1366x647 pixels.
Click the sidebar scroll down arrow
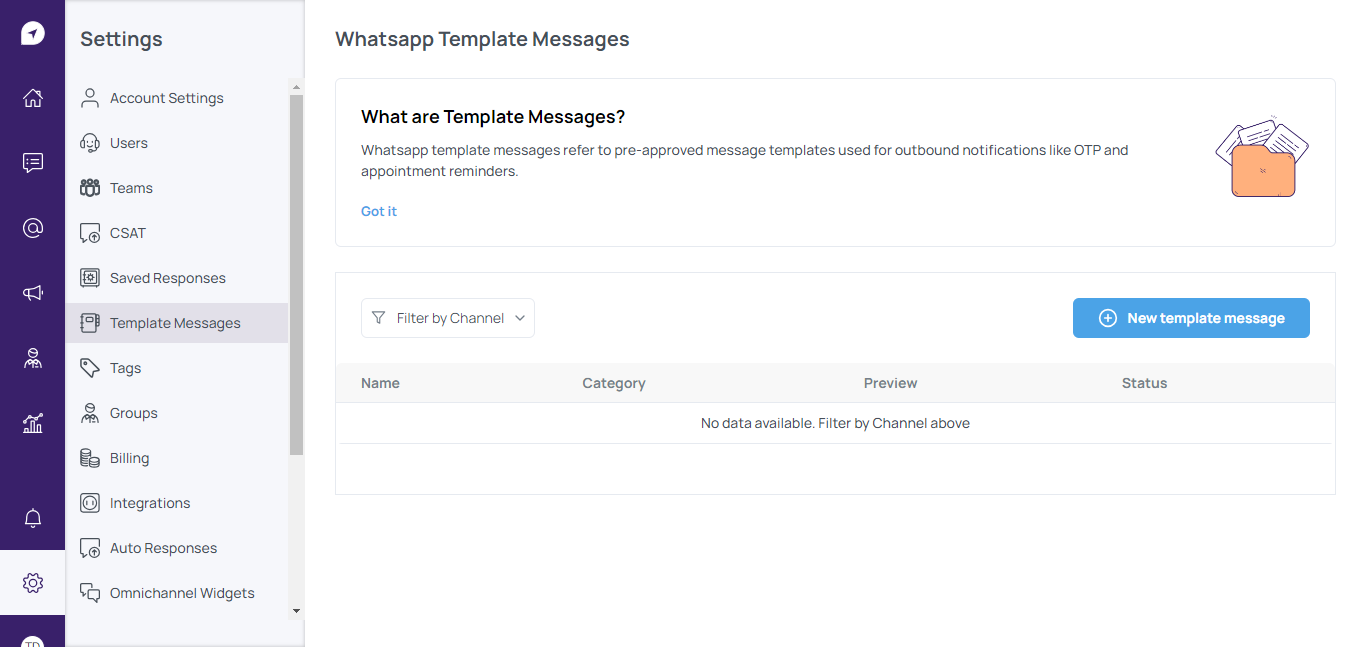(296, 610)
